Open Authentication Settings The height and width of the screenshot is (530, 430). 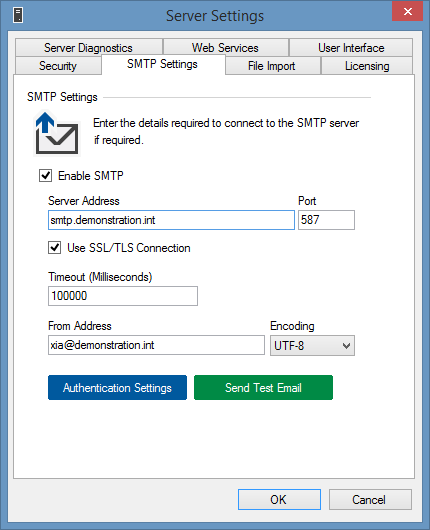[x=117, y=387]
